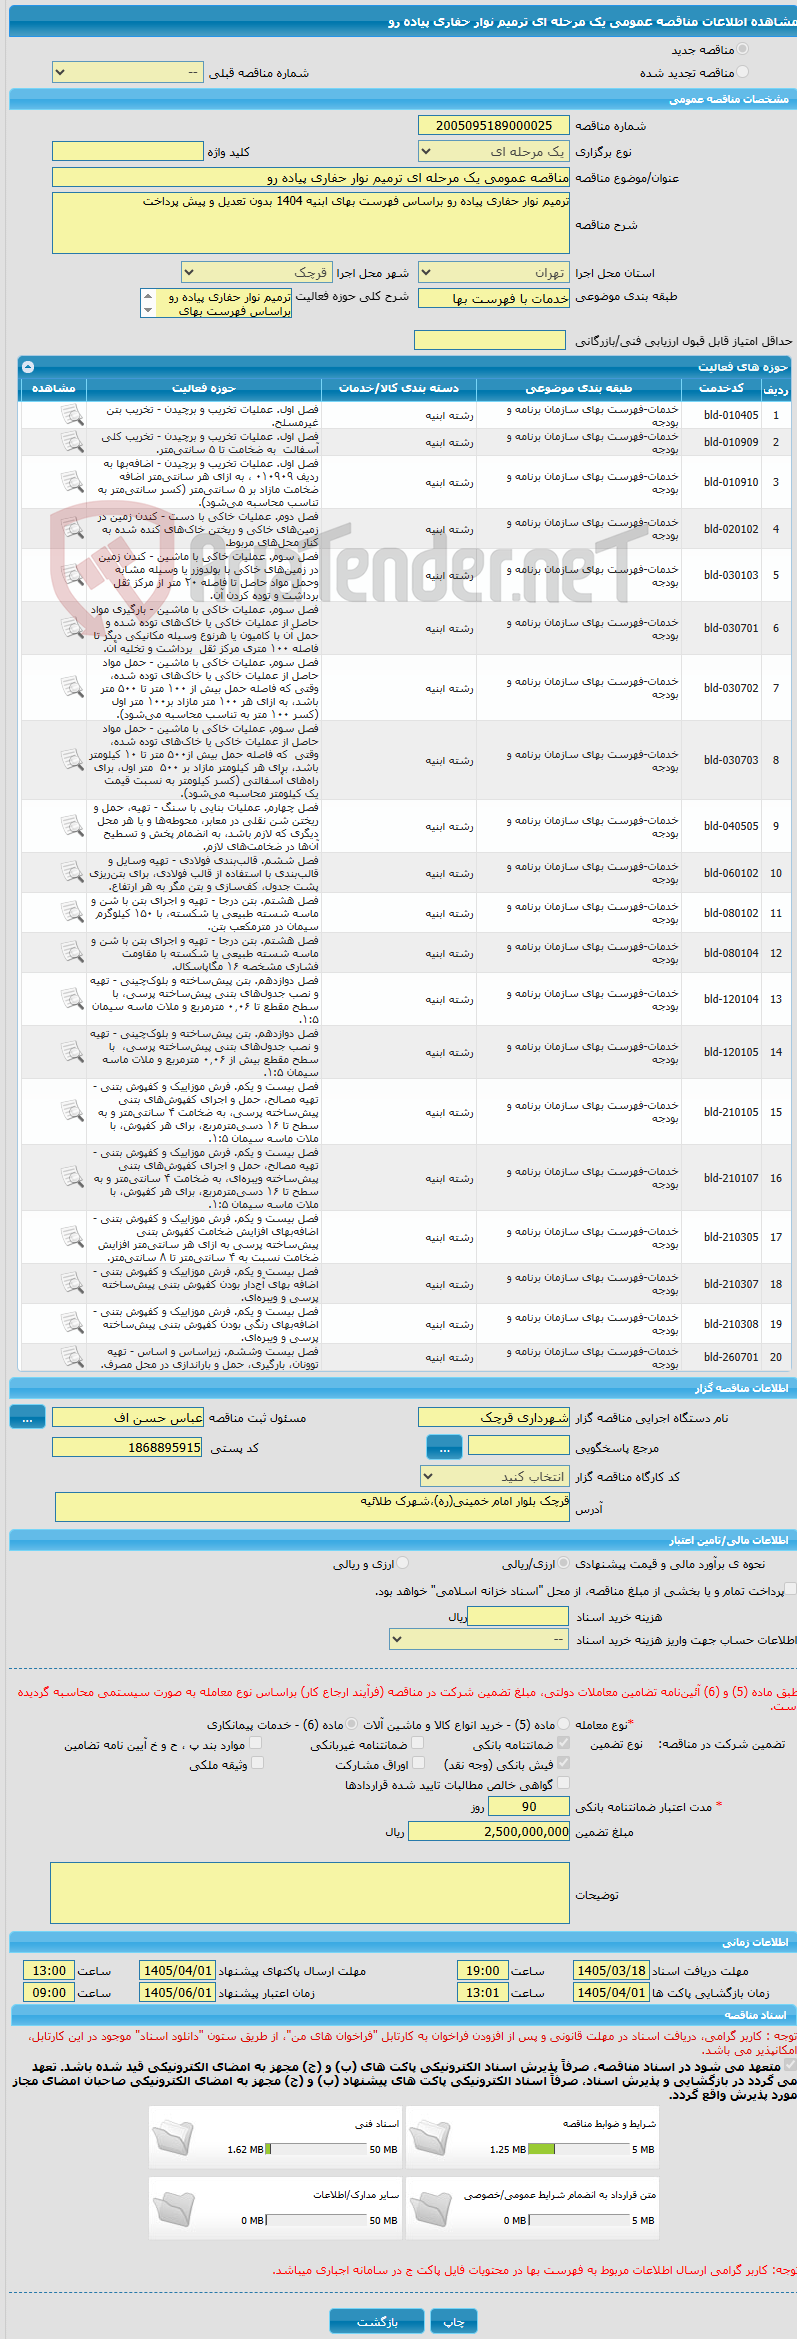Screen dimensions: 797x2339
Task: Open magnifier icon for row bld-010910
Action: click(x=72, y=482)
